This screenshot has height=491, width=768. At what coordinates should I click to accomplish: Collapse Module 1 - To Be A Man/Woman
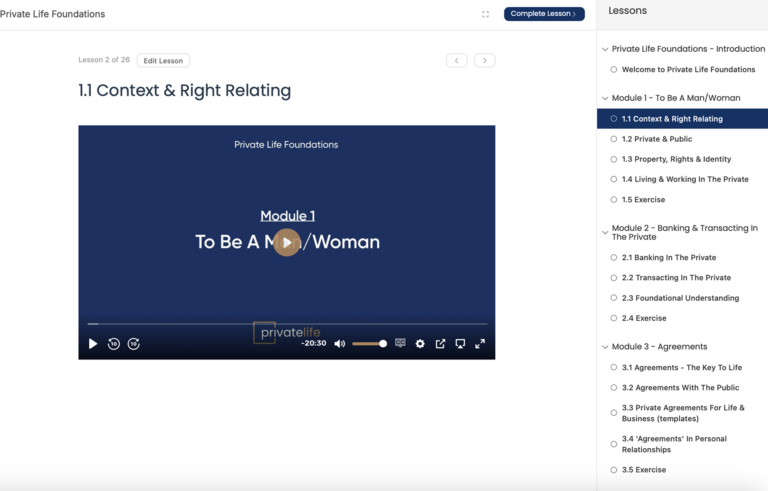tap(605, 98)
